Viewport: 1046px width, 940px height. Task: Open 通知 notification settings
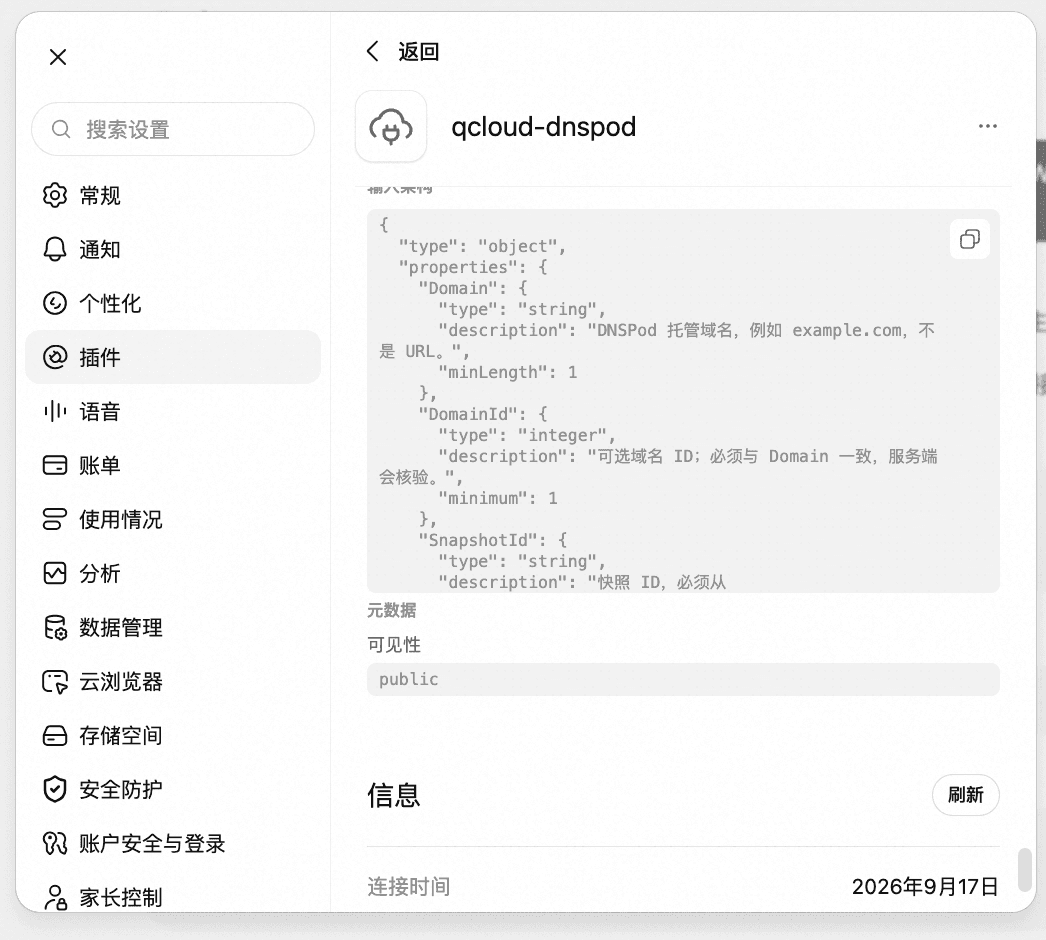[173, 250]
